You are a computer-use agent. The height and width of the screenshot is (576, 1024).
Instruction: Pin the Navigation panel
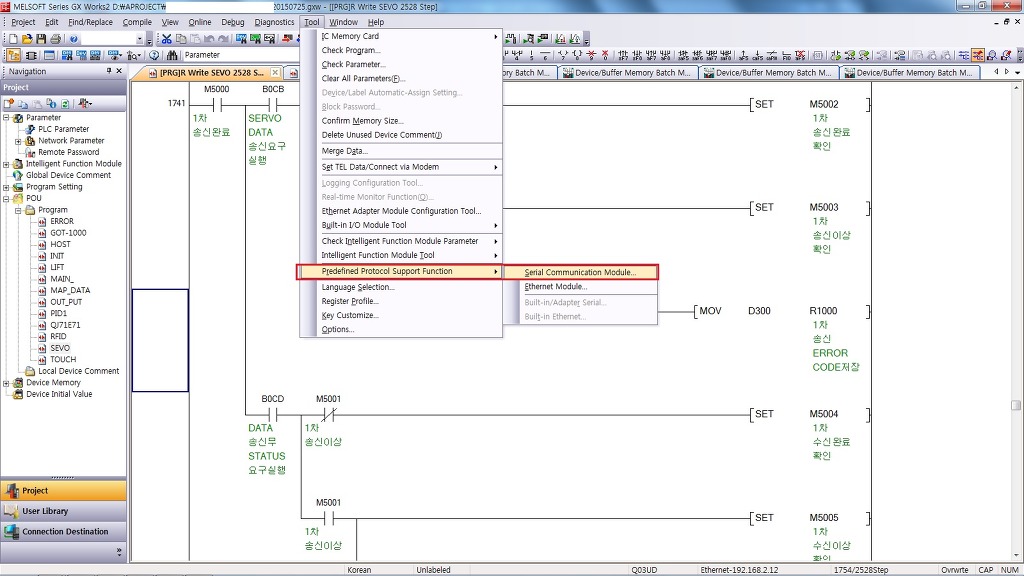point(108,71)
